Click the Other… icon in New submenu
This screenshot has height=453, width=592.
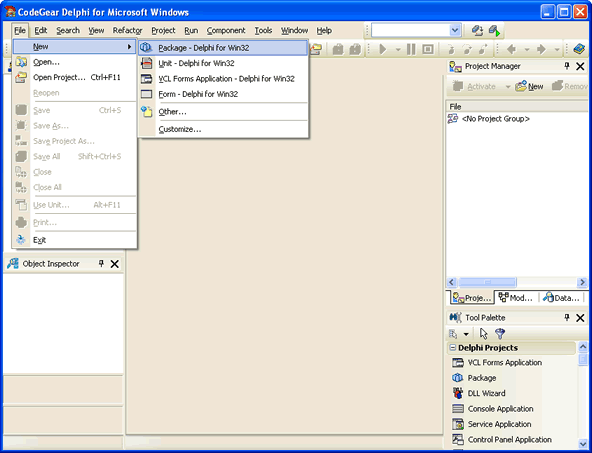(146, 111)
